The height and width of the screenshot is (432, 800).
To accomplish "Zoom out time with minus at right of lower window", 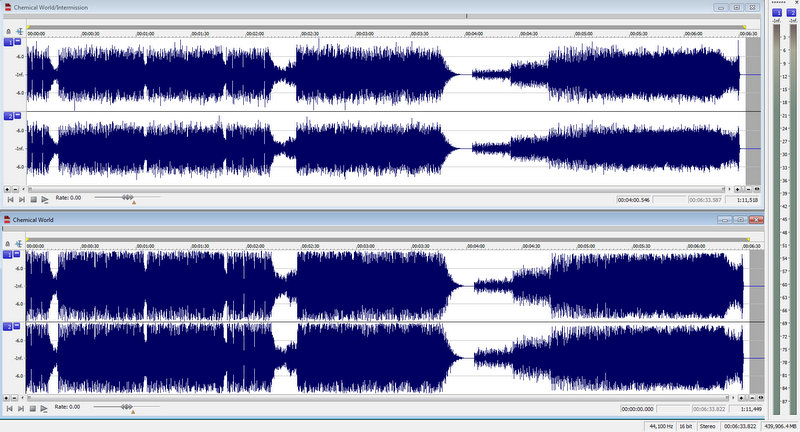I will [752, 398].
